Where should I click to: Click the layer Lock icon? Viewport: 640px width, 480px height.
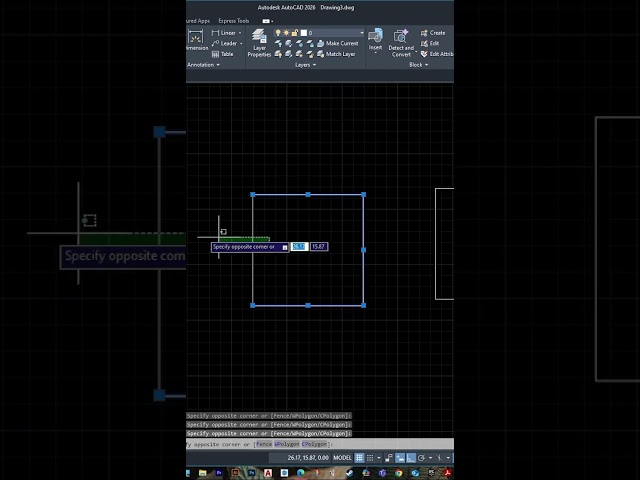[310, 43]
